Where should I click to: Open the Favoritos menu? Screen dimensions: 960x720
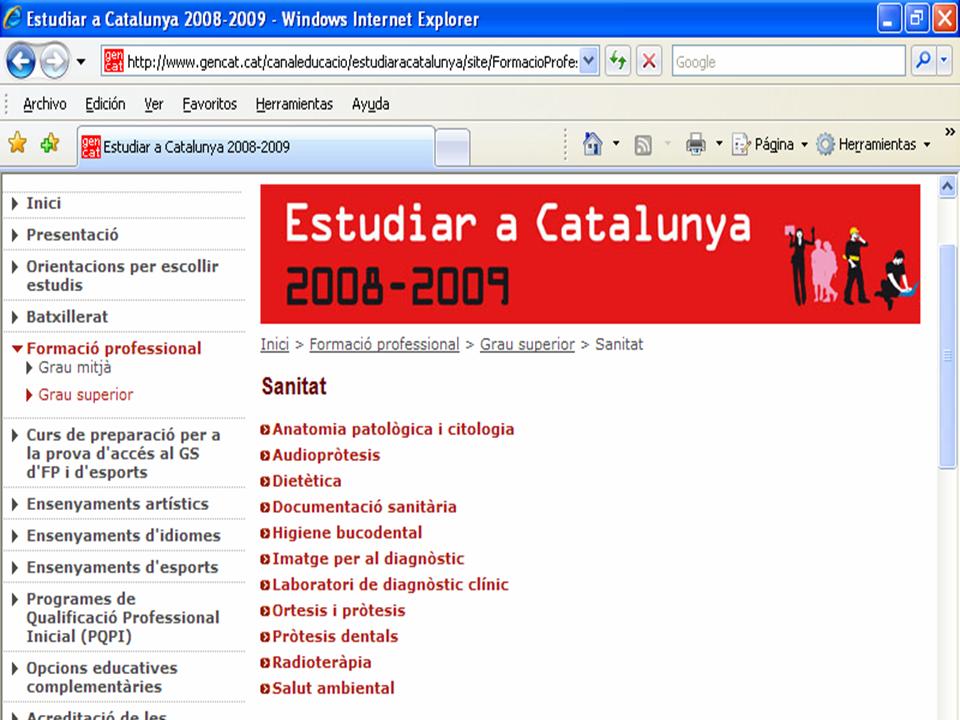click(209, 104)
